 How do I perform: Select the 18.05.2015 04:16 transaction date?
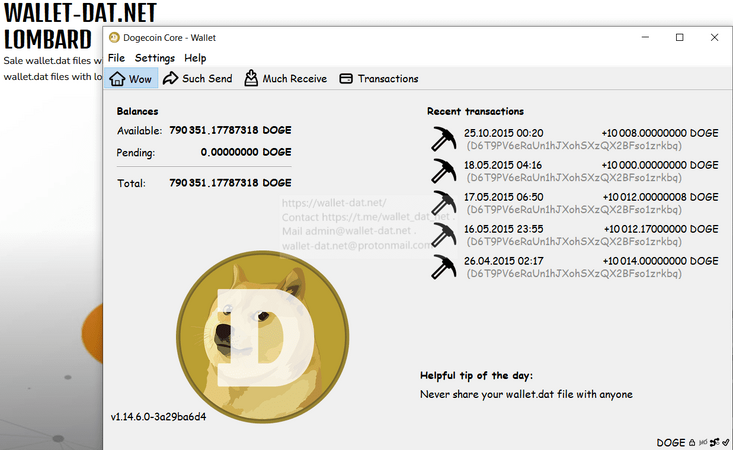[503, 165]
